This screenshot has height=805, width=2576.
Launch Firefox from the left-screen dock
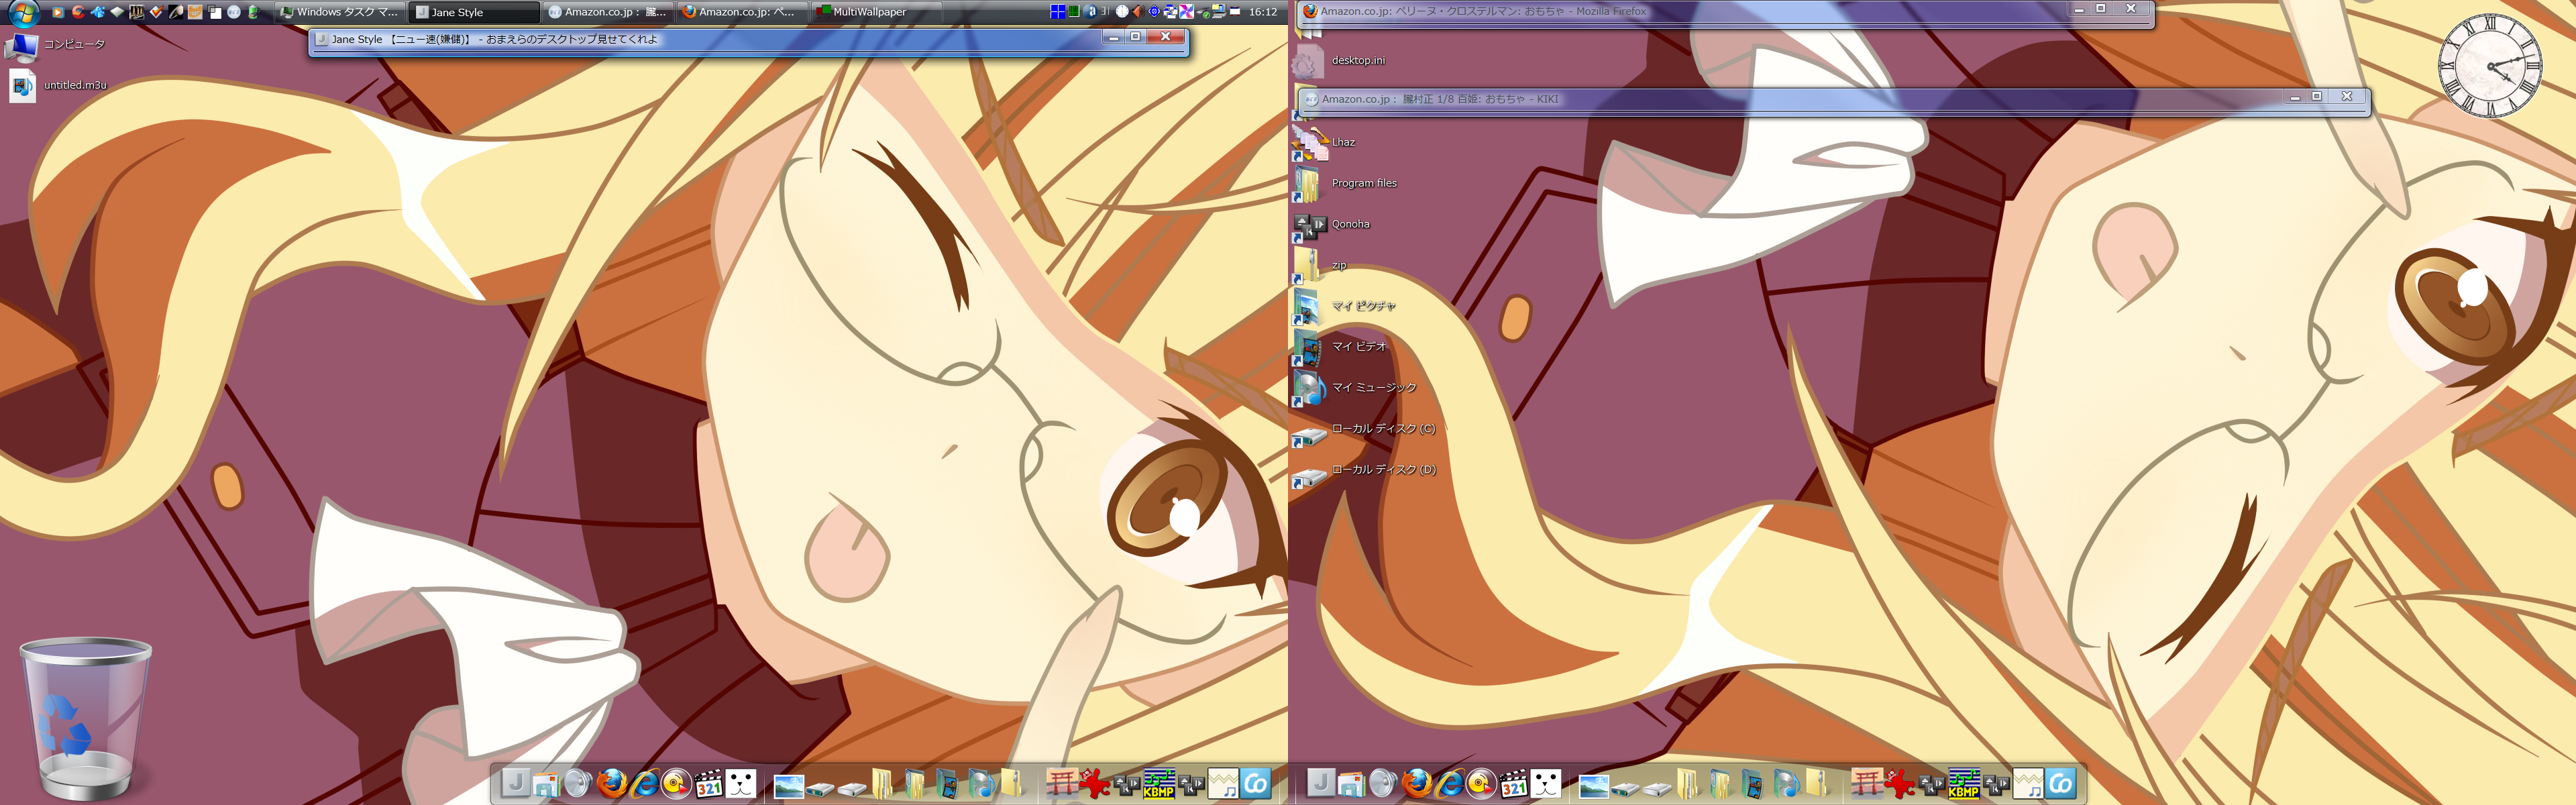[x=611, y=783]
